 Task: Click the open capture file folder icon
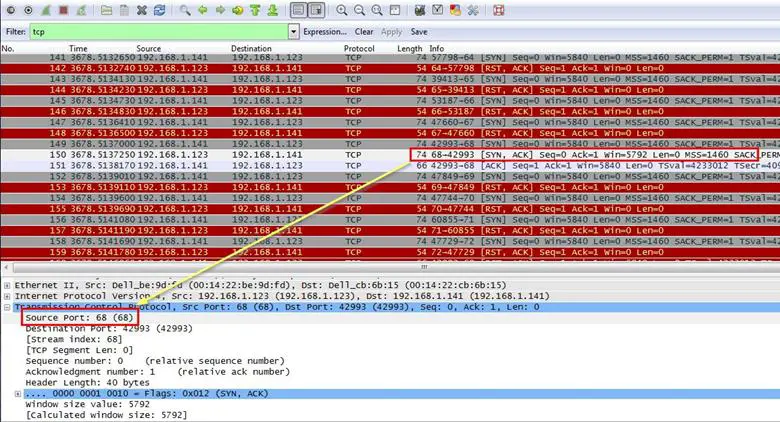(x=107, y=10)
